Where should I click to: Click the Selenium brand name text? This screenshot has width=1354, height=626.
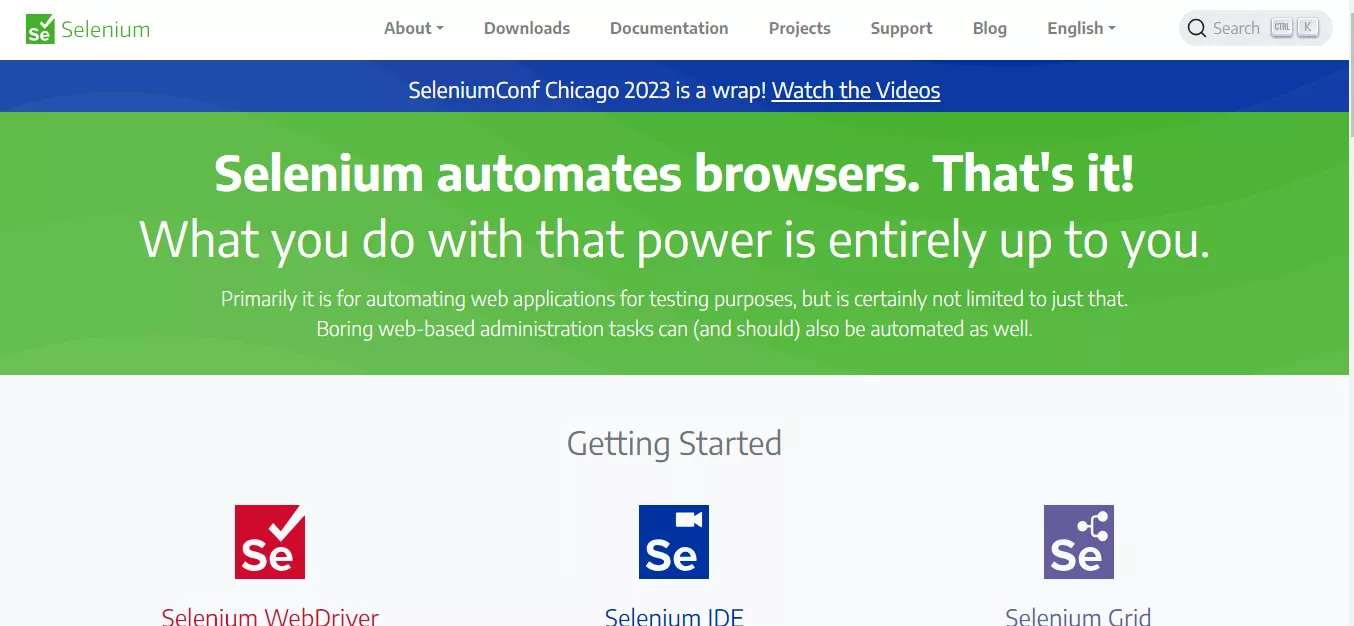105,29
